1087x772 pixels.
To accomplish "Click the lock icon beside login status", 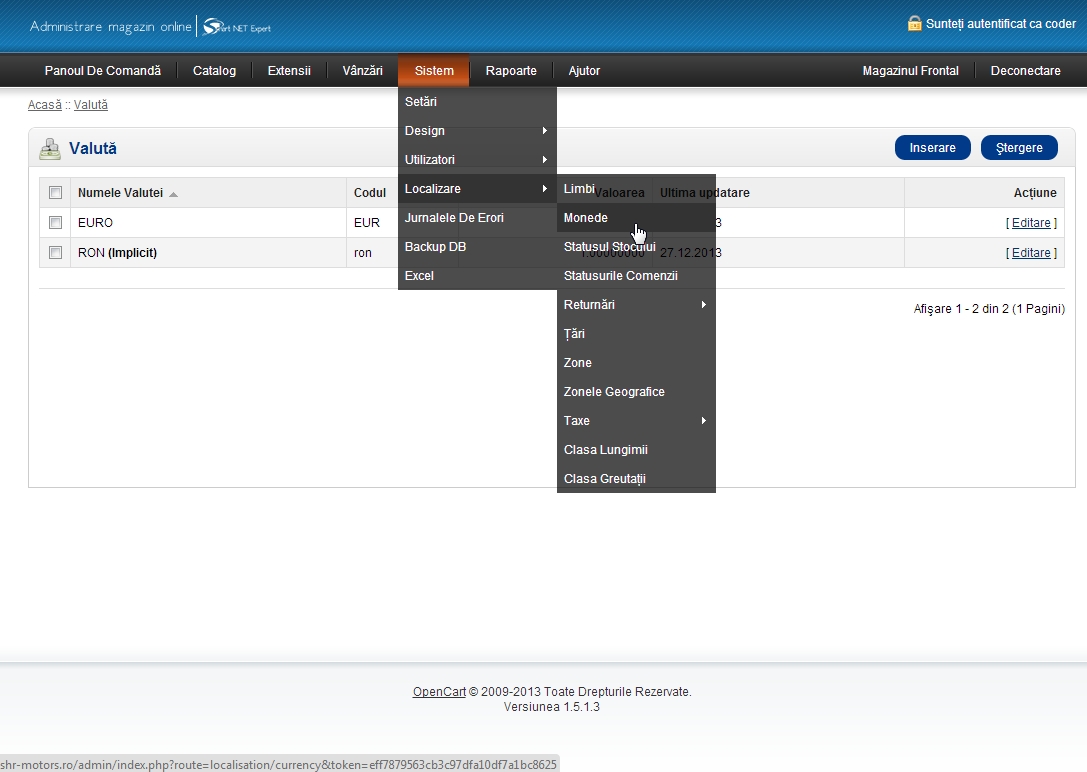I will click(914, 23).
